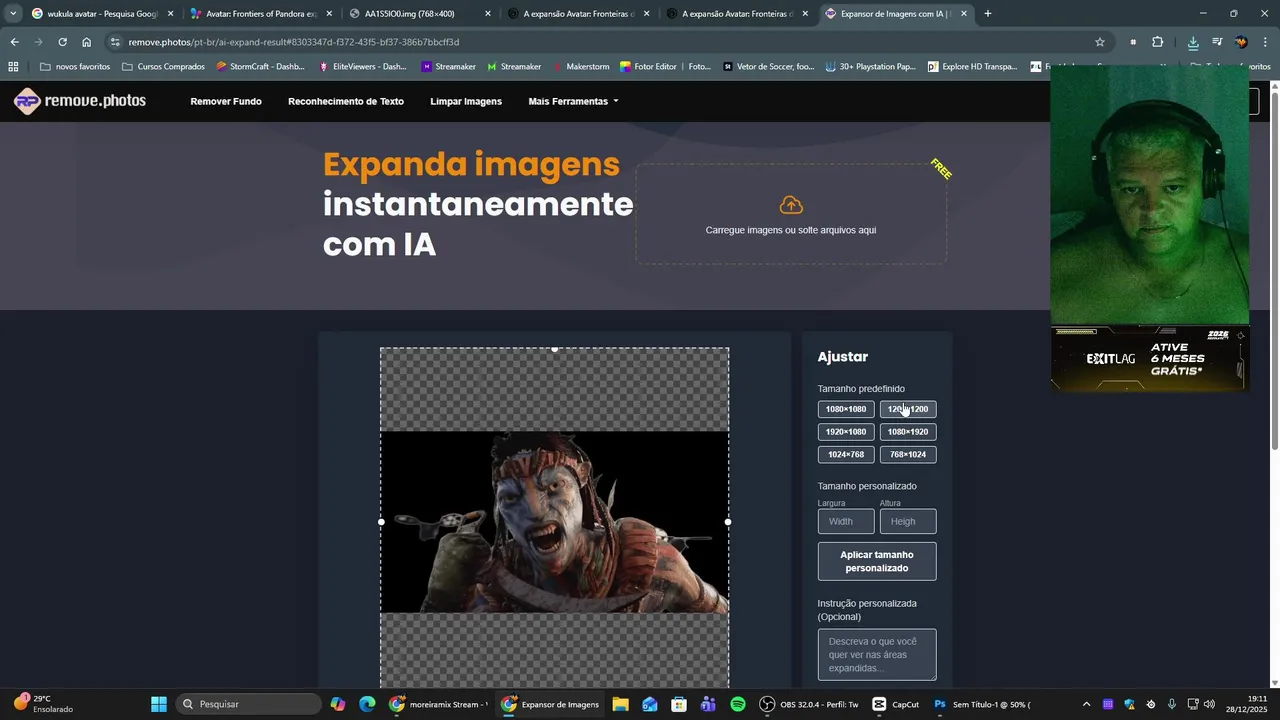
Task: Open Microsoft Edge from the taskbar
Action: (367, 704)
